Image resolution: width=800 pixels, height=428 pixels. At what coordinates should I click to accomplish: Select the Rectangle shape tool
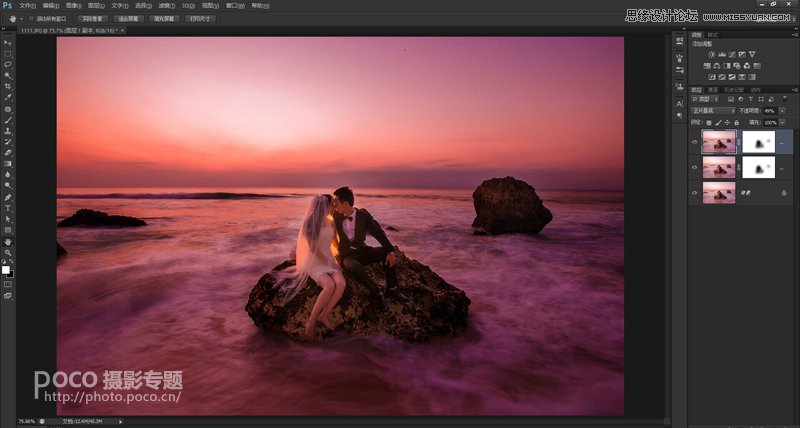click(8, 230)
